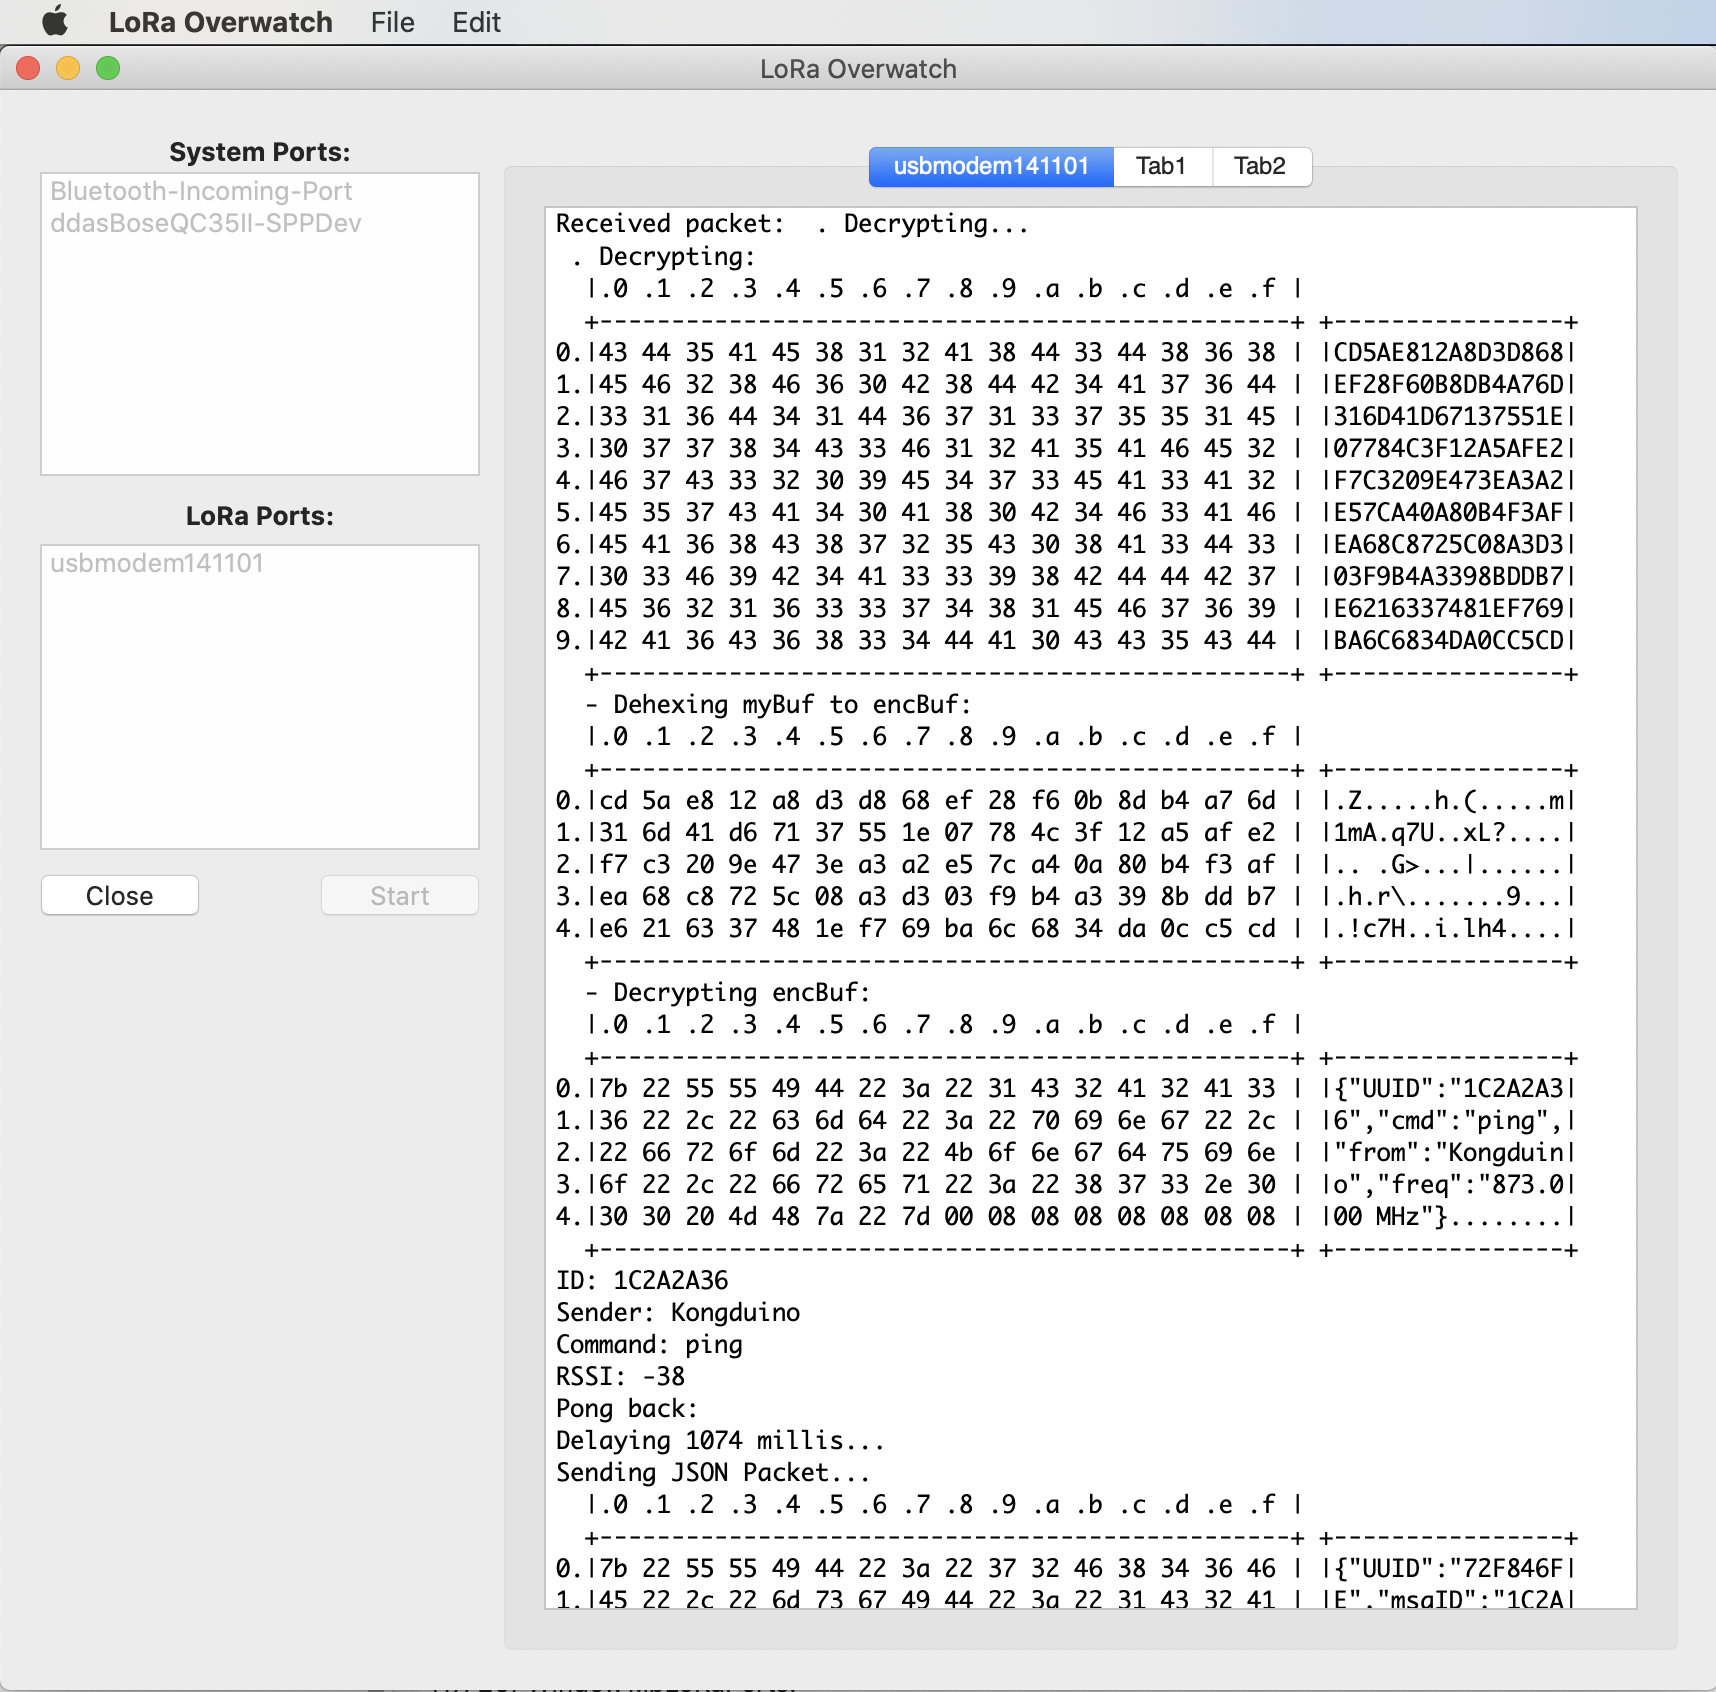Click the 'Sending JSON Packet...' line

(x=713, y=1472)
